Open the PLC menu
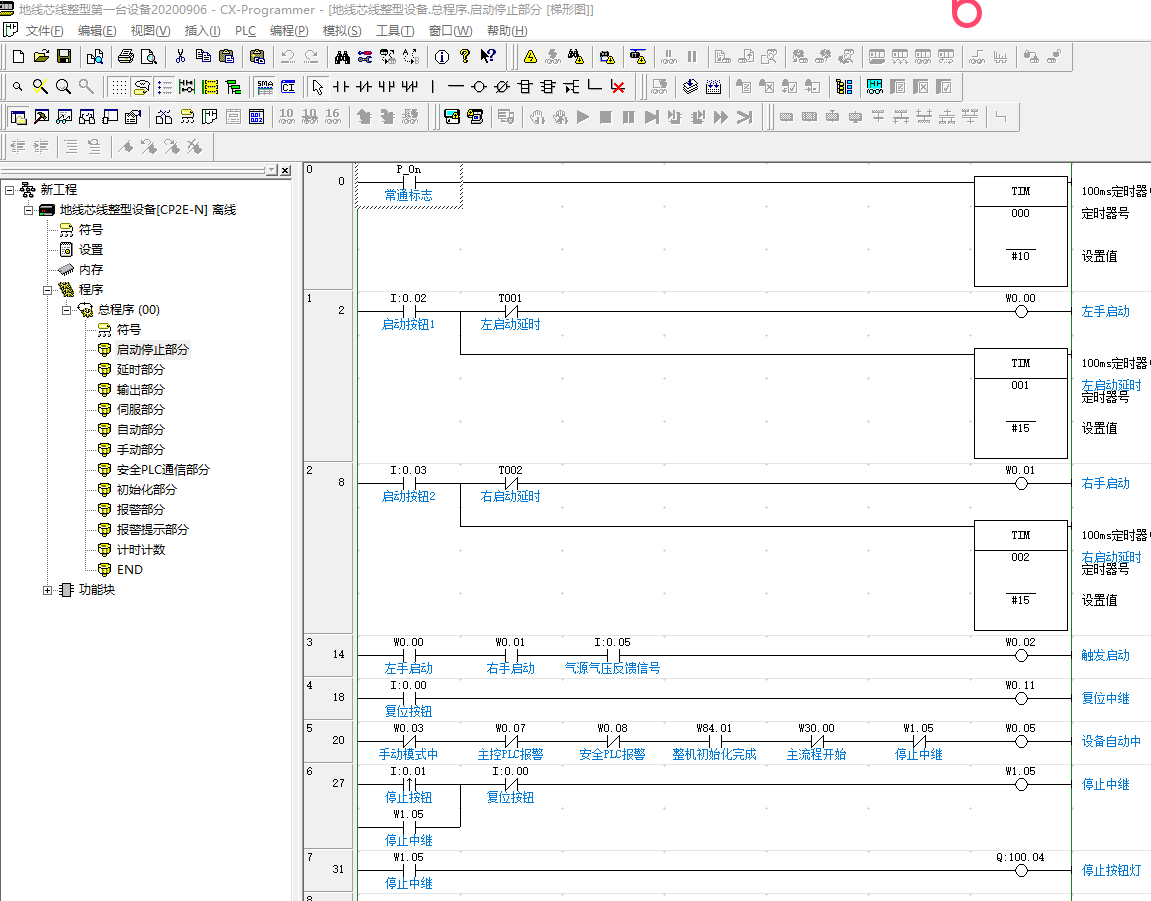Screen dimensions: 1151x901 (245, 31)
